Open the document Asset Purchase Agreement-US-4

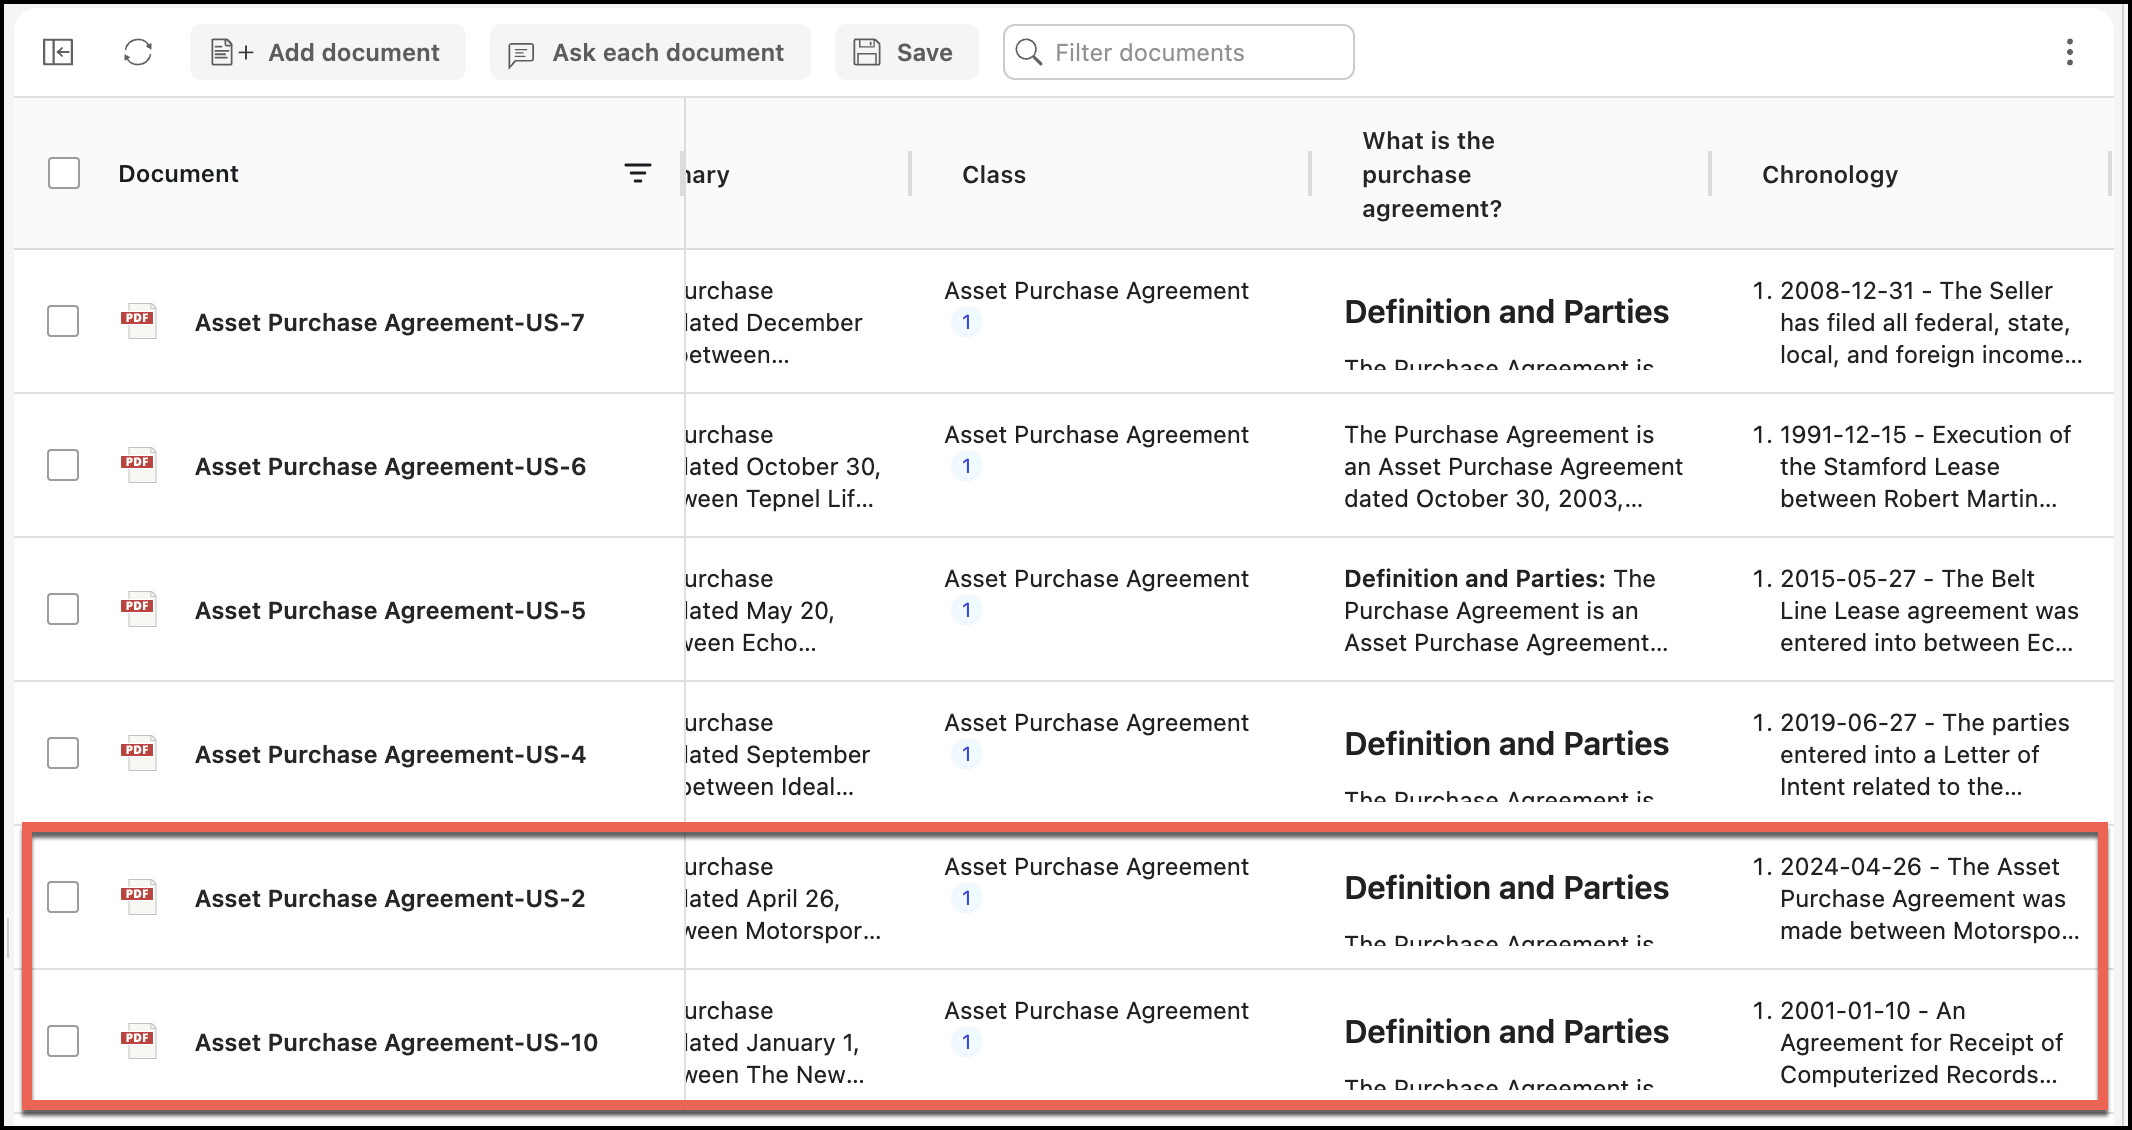390,754
